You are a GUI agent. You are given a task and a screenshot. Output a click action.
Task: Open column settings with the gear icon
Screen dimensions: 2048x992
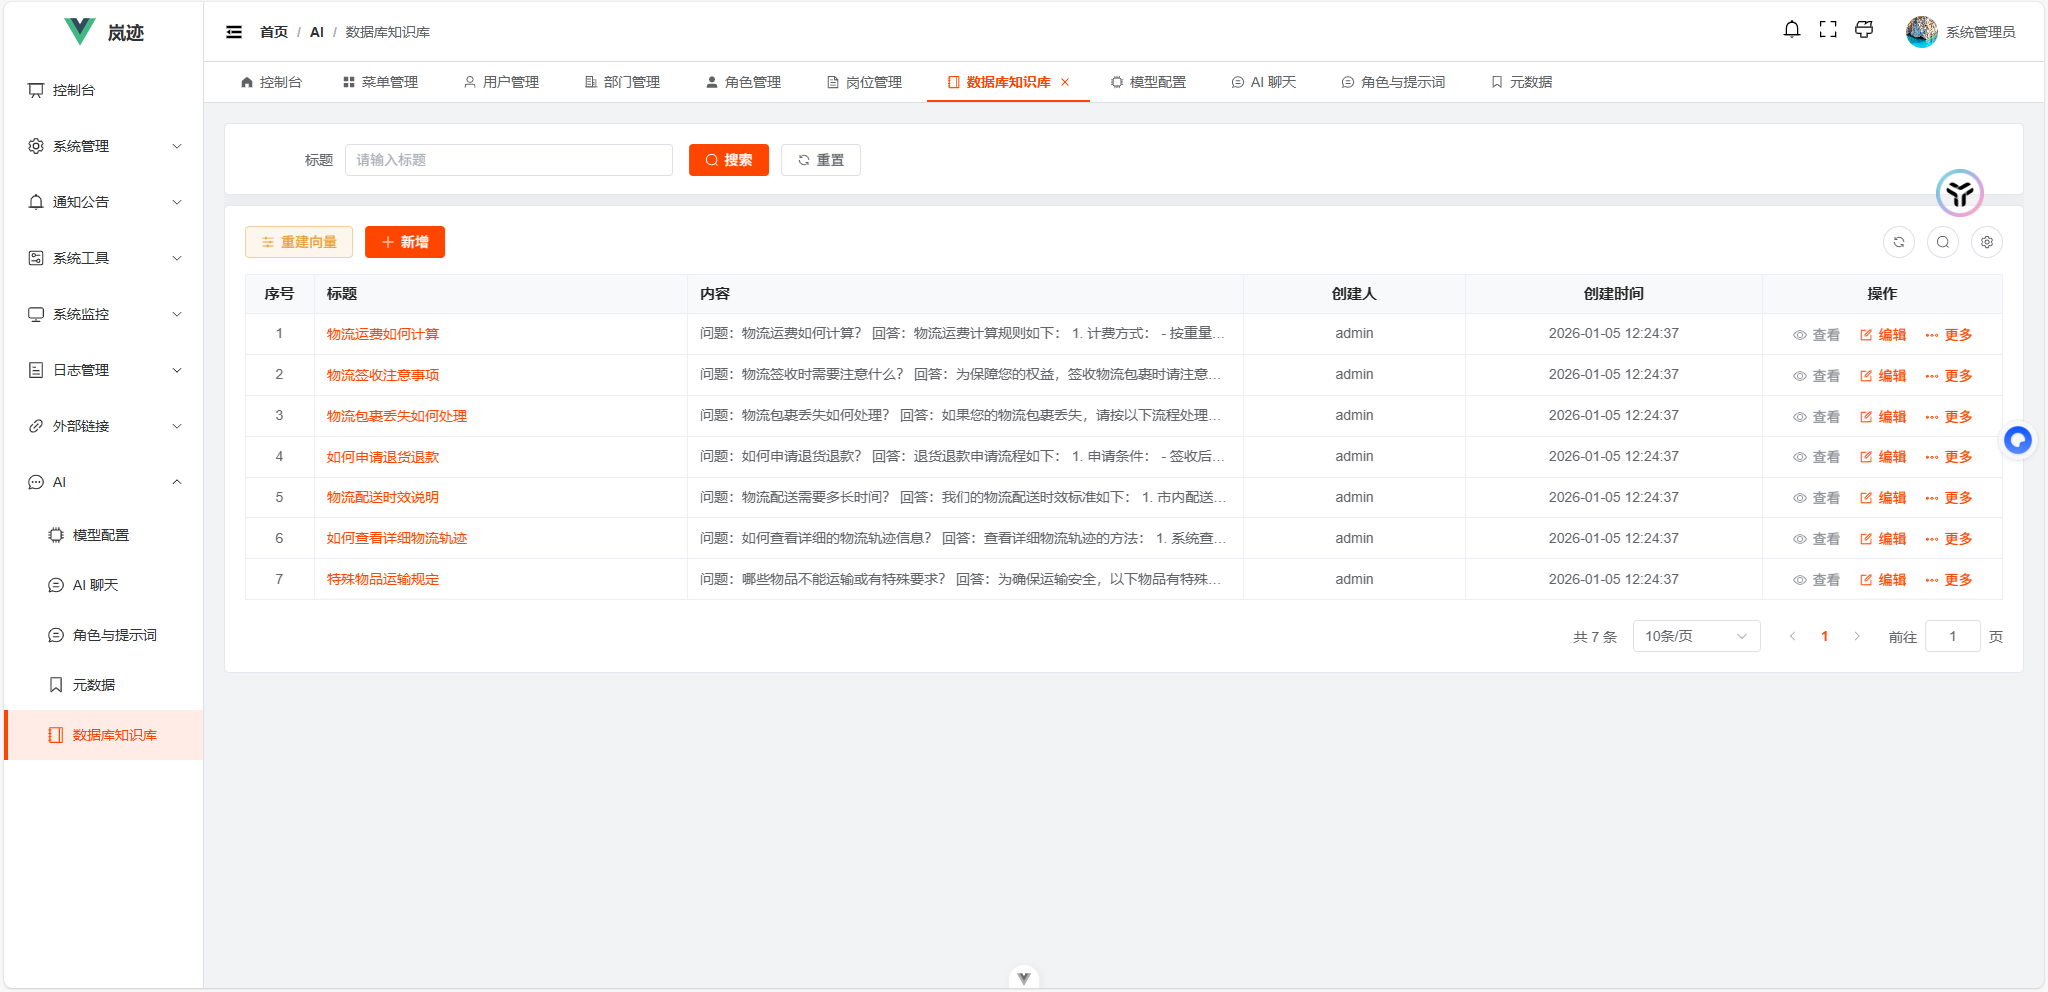(x=1986, y=241)
